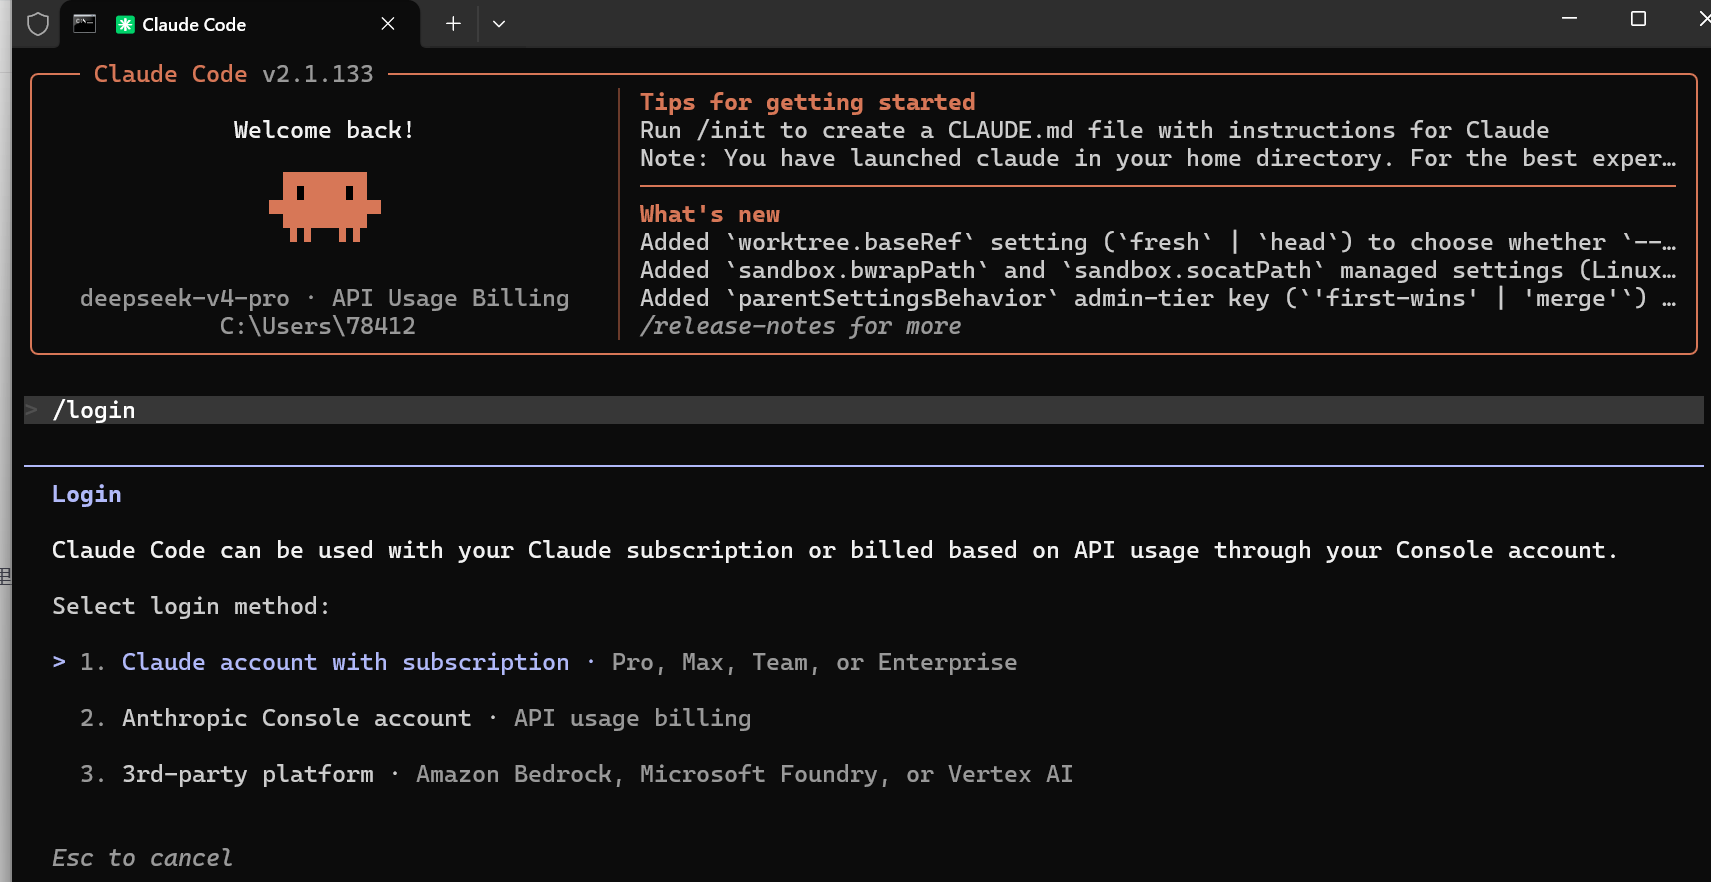Image resolution: width=1711 pixels, height=882 pixels.
Task: Close the Claude Code tab
Action: pyautogui.click(x=388, y=24)
